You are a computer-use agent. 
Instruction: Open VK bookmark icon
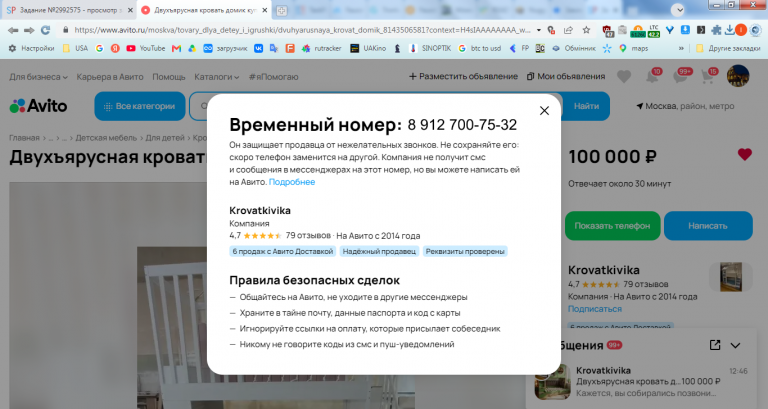258,48
